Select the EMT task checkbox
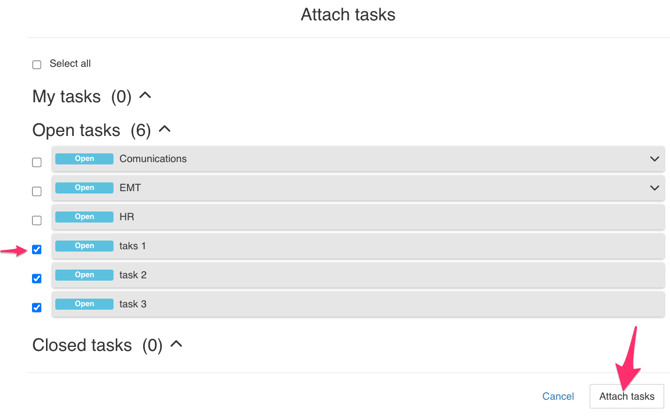Viewport: 670px width, 416px height. 37,191
